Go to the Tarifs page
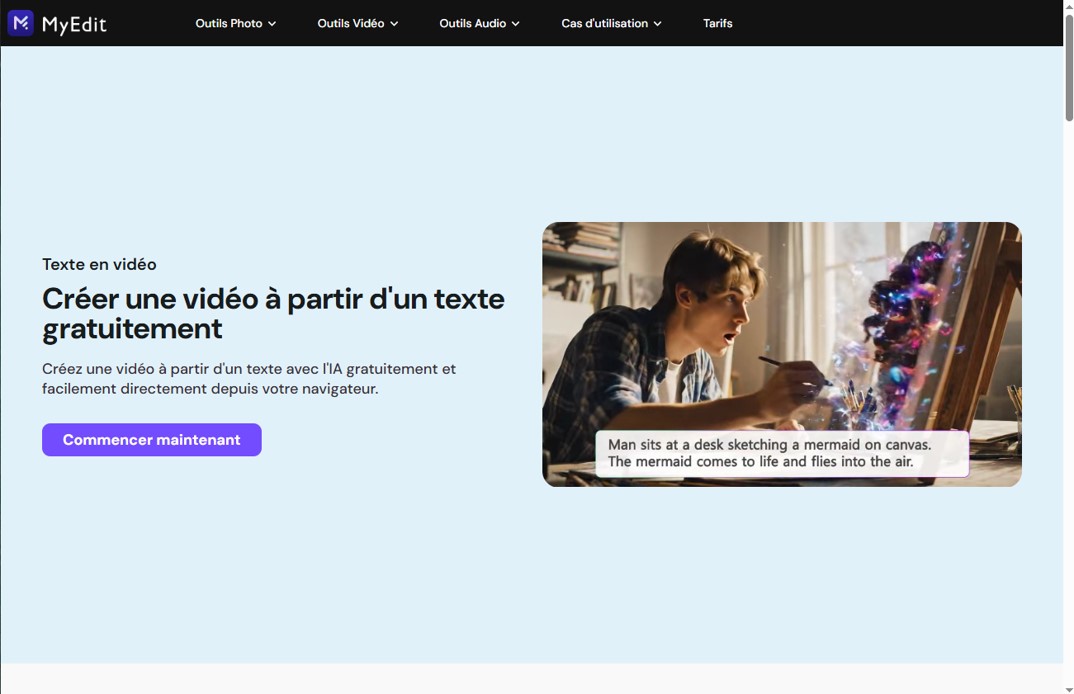 pyautogui.click(x=718, y=23)
